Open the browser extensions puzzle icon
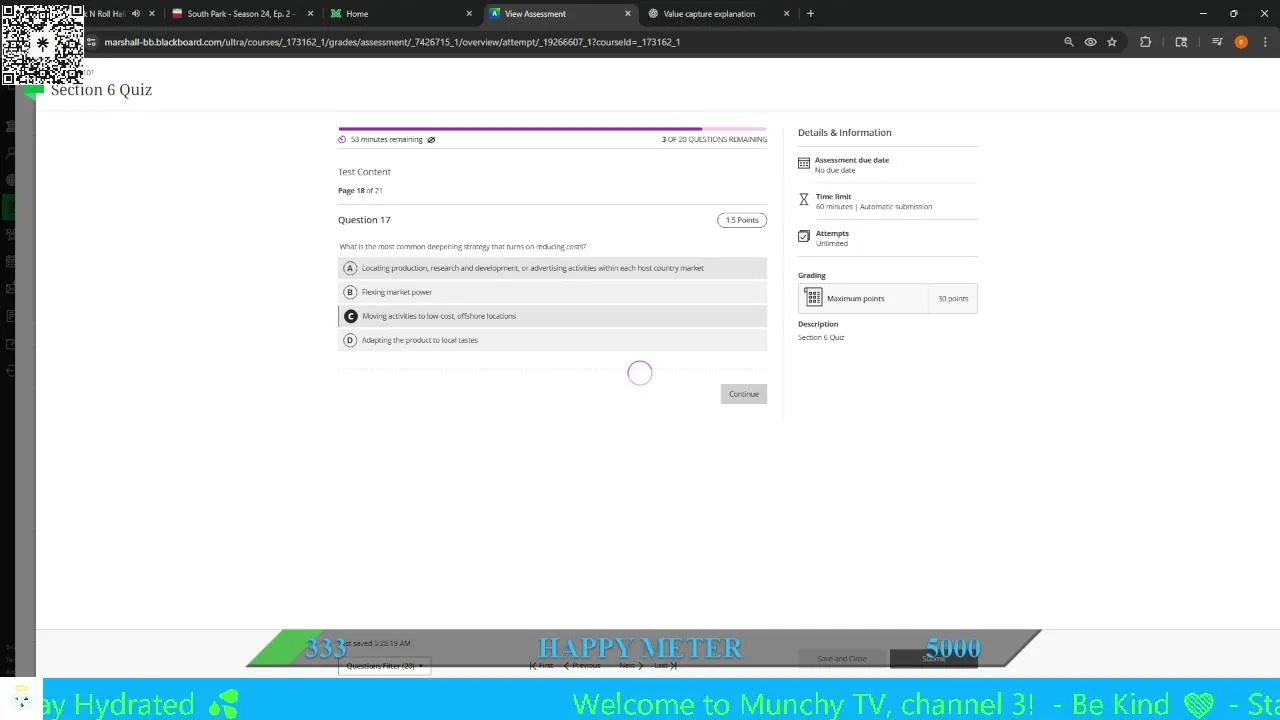Image resolution: width=1280 pixels, height=720 pixels. pos(1146,42)
